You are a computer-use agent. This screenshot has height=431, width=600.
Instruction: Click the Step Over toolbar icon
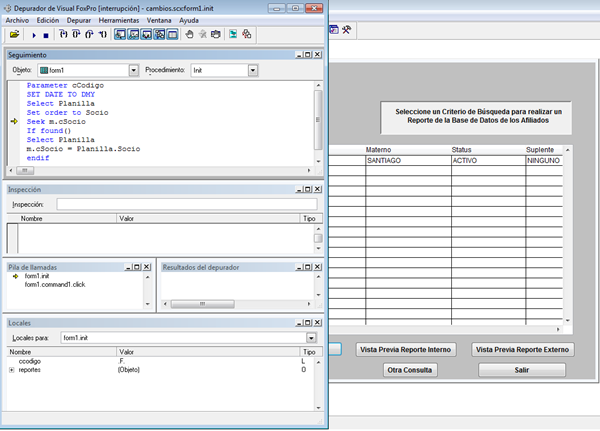point(74,34)
